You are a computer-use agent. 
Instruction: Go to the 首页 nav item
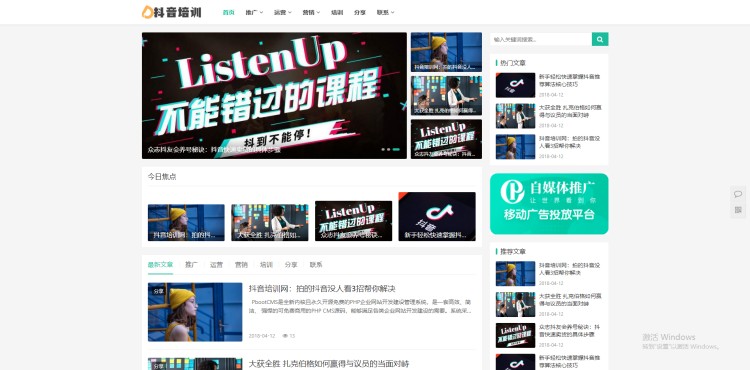(229, 12)
